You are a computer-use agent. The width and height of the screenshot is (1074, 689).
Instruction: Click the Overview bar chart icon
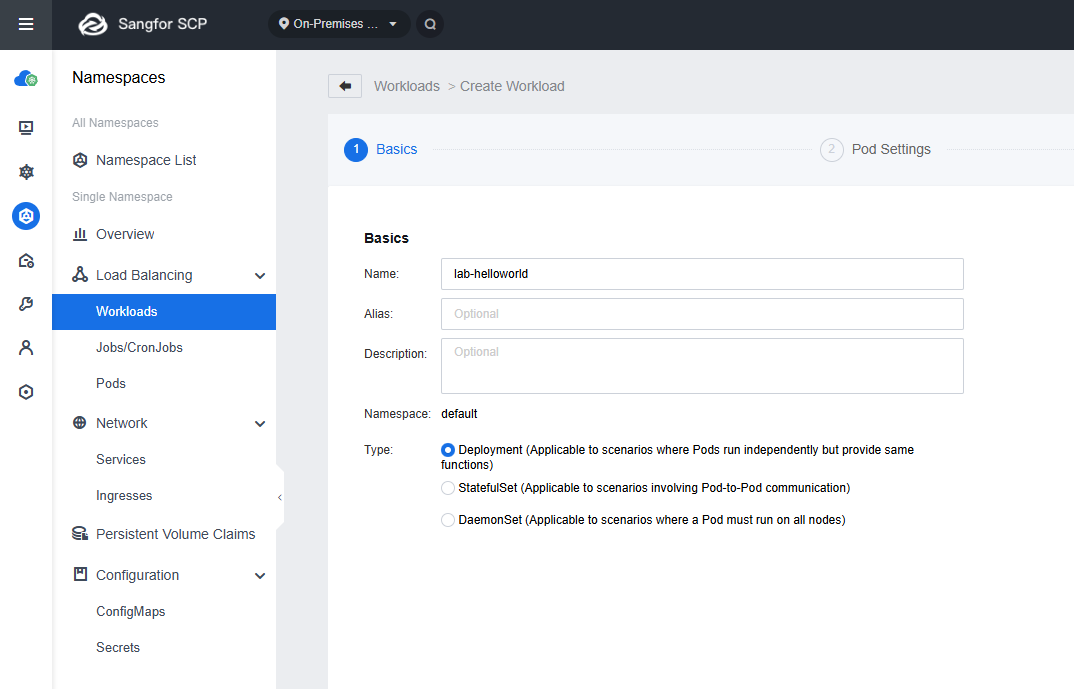pyautogui.click(x=80, y=234)
